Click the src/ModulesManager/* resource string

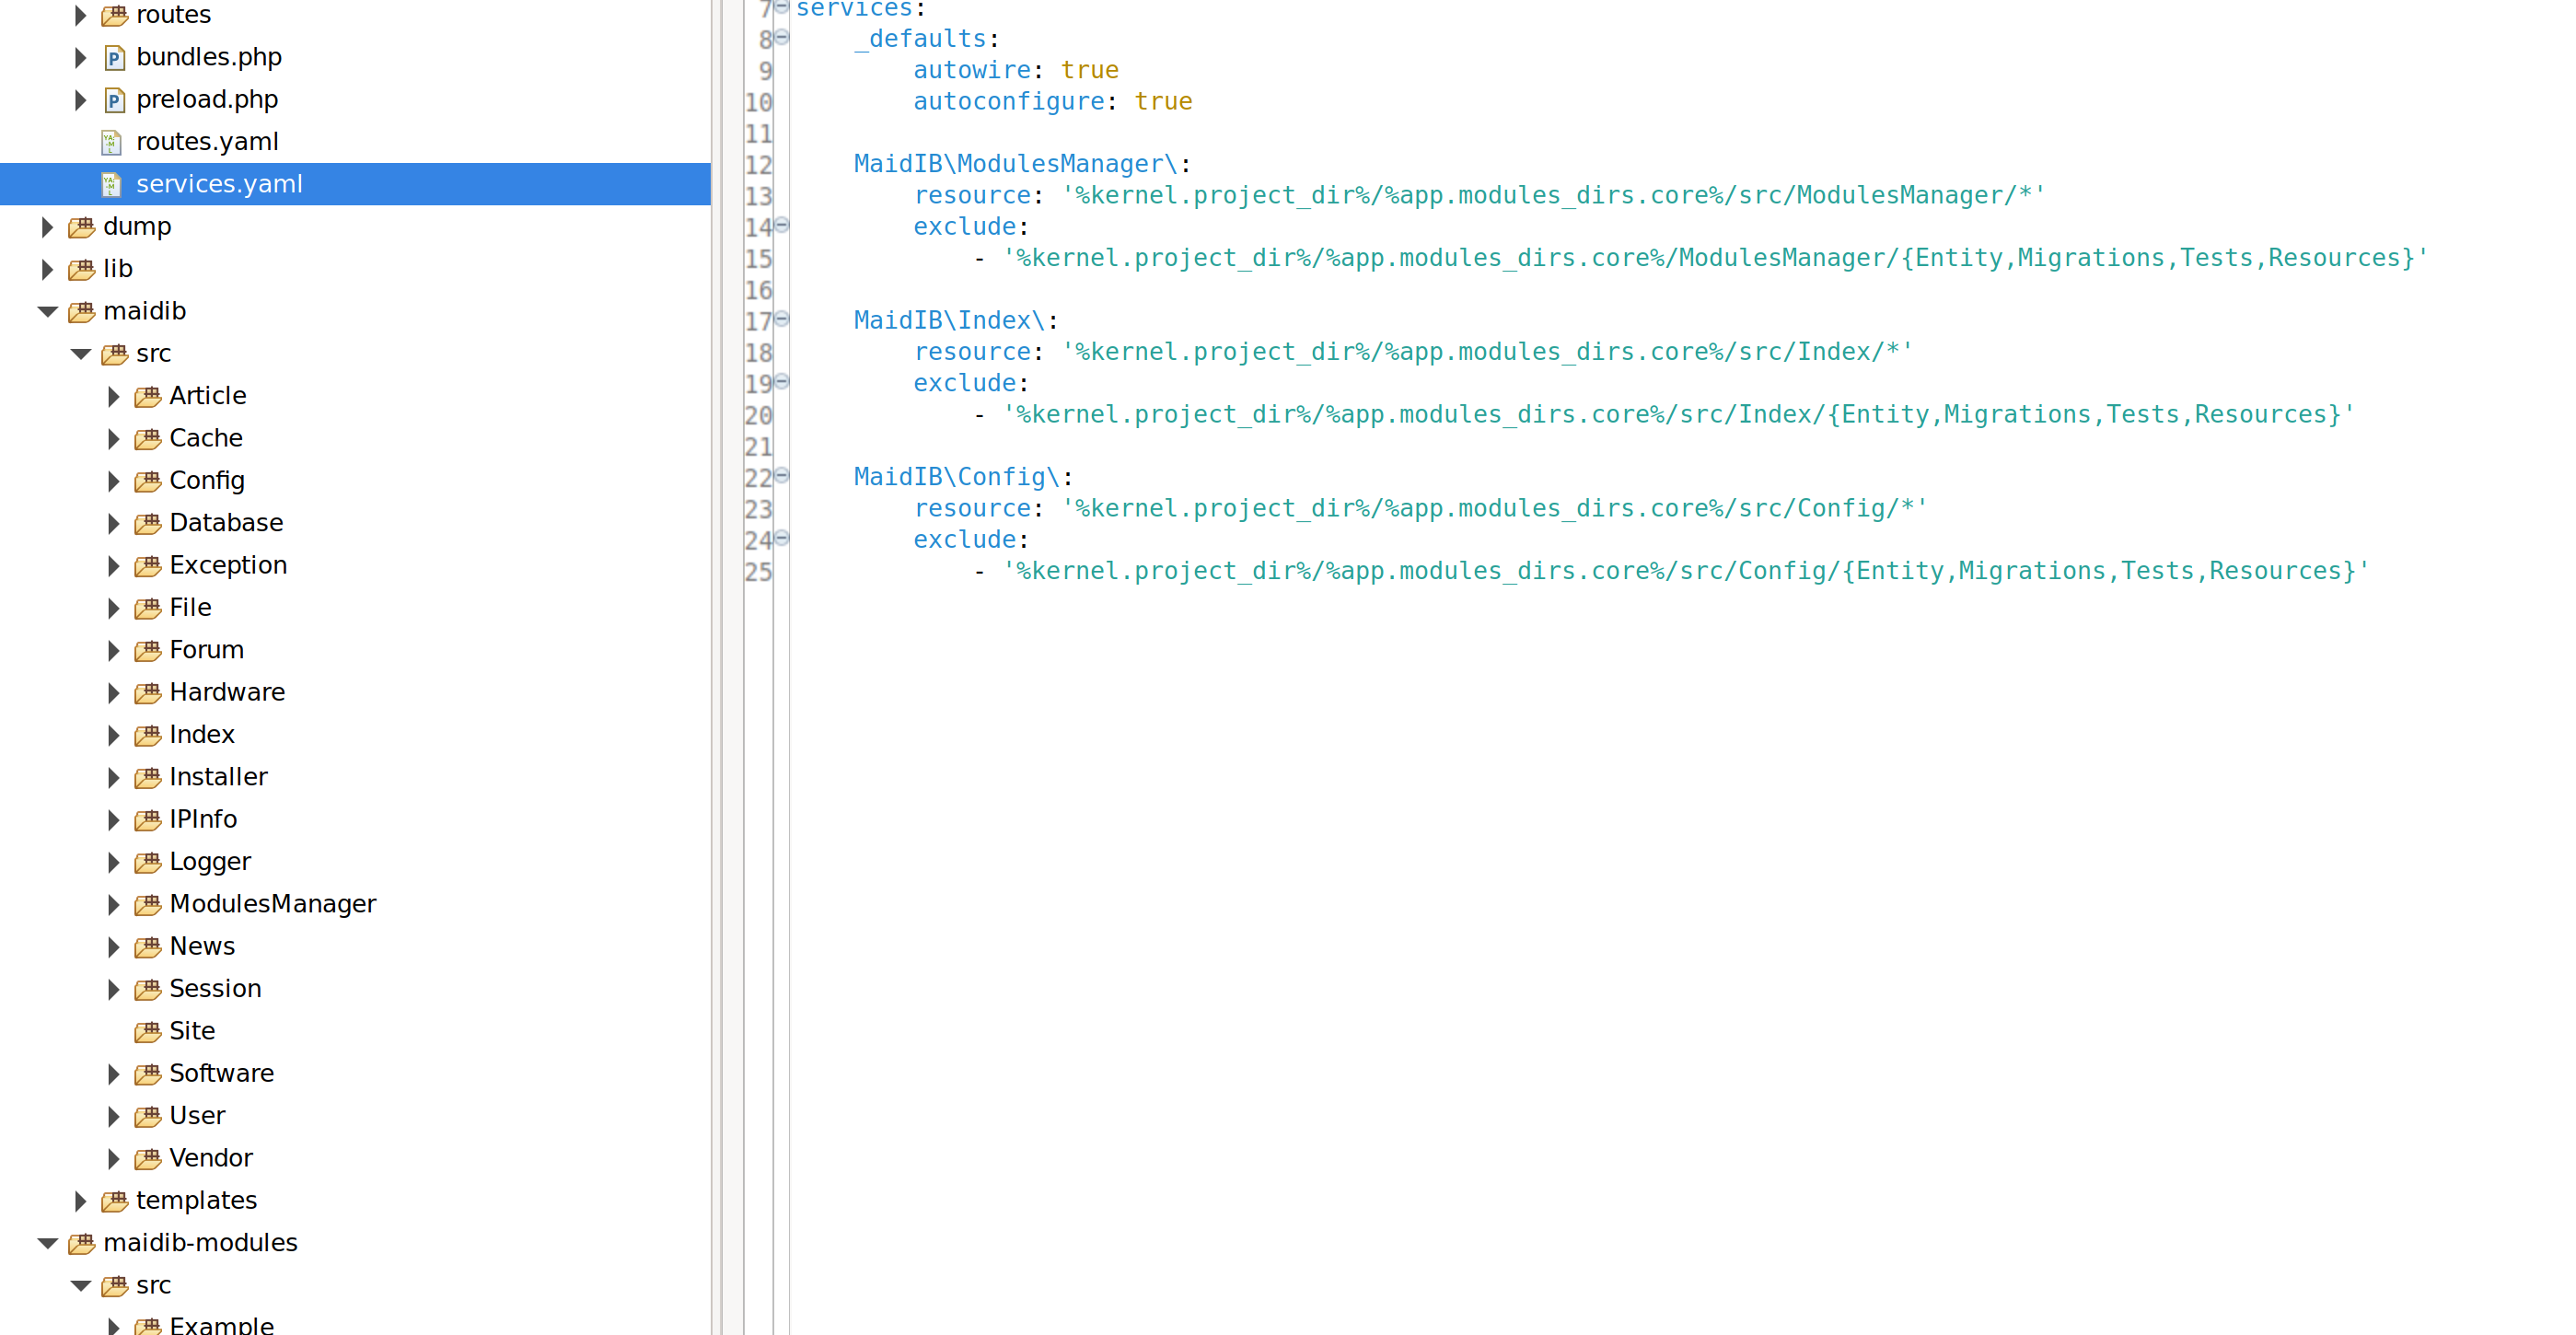click(1553, 195)
